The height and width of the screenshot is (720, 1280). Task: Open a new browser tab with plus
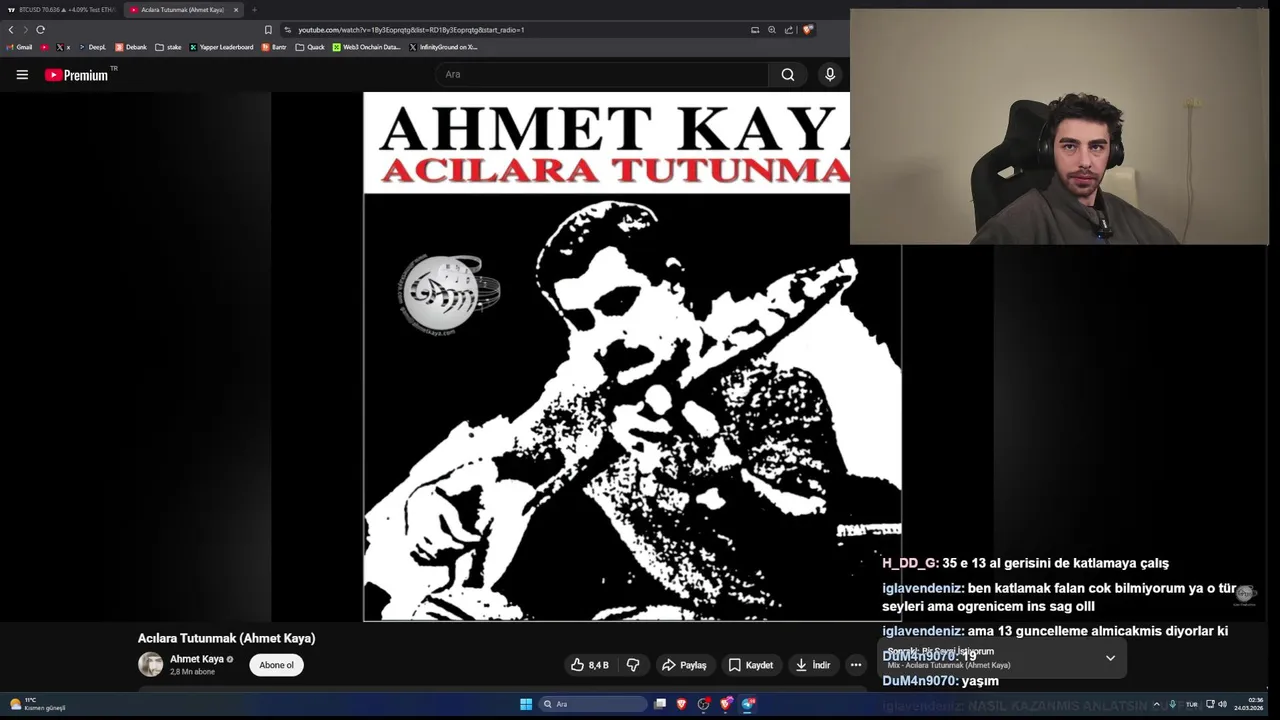tap(254, 10)
